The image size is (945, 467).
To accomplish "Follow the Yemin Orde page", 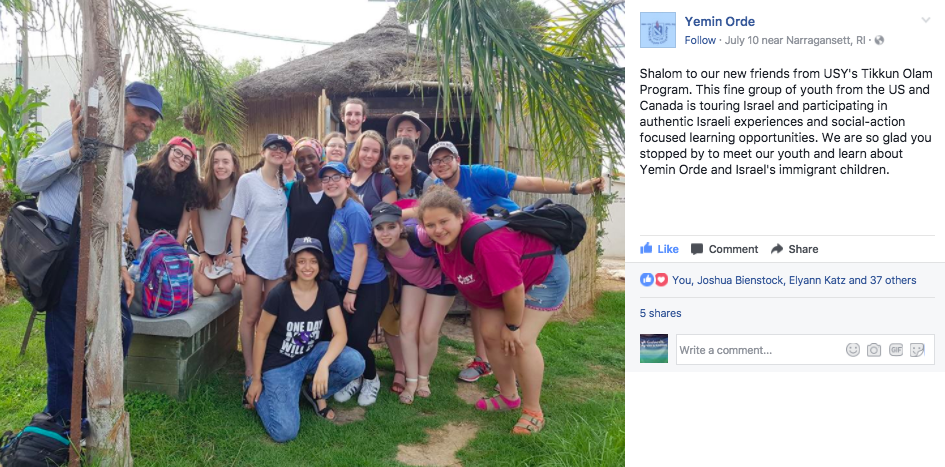I will [x=700, y=40].
